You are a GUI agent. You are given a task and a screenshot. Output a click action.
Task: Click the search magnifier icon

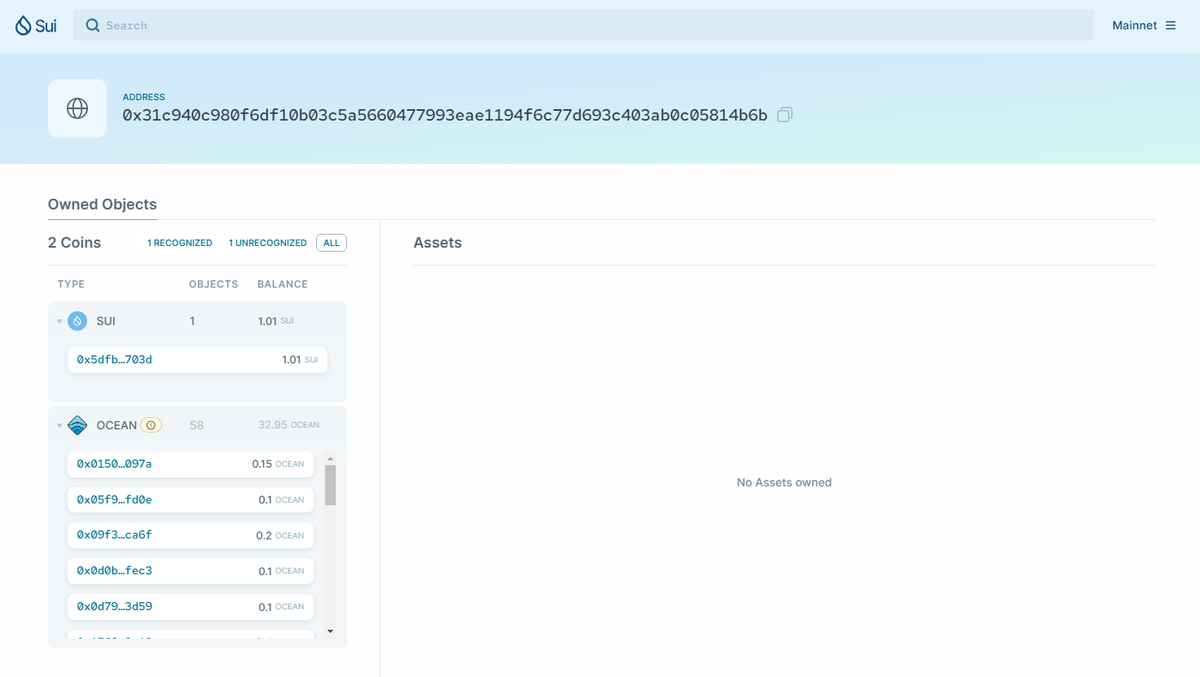click(x=92, y=25)
